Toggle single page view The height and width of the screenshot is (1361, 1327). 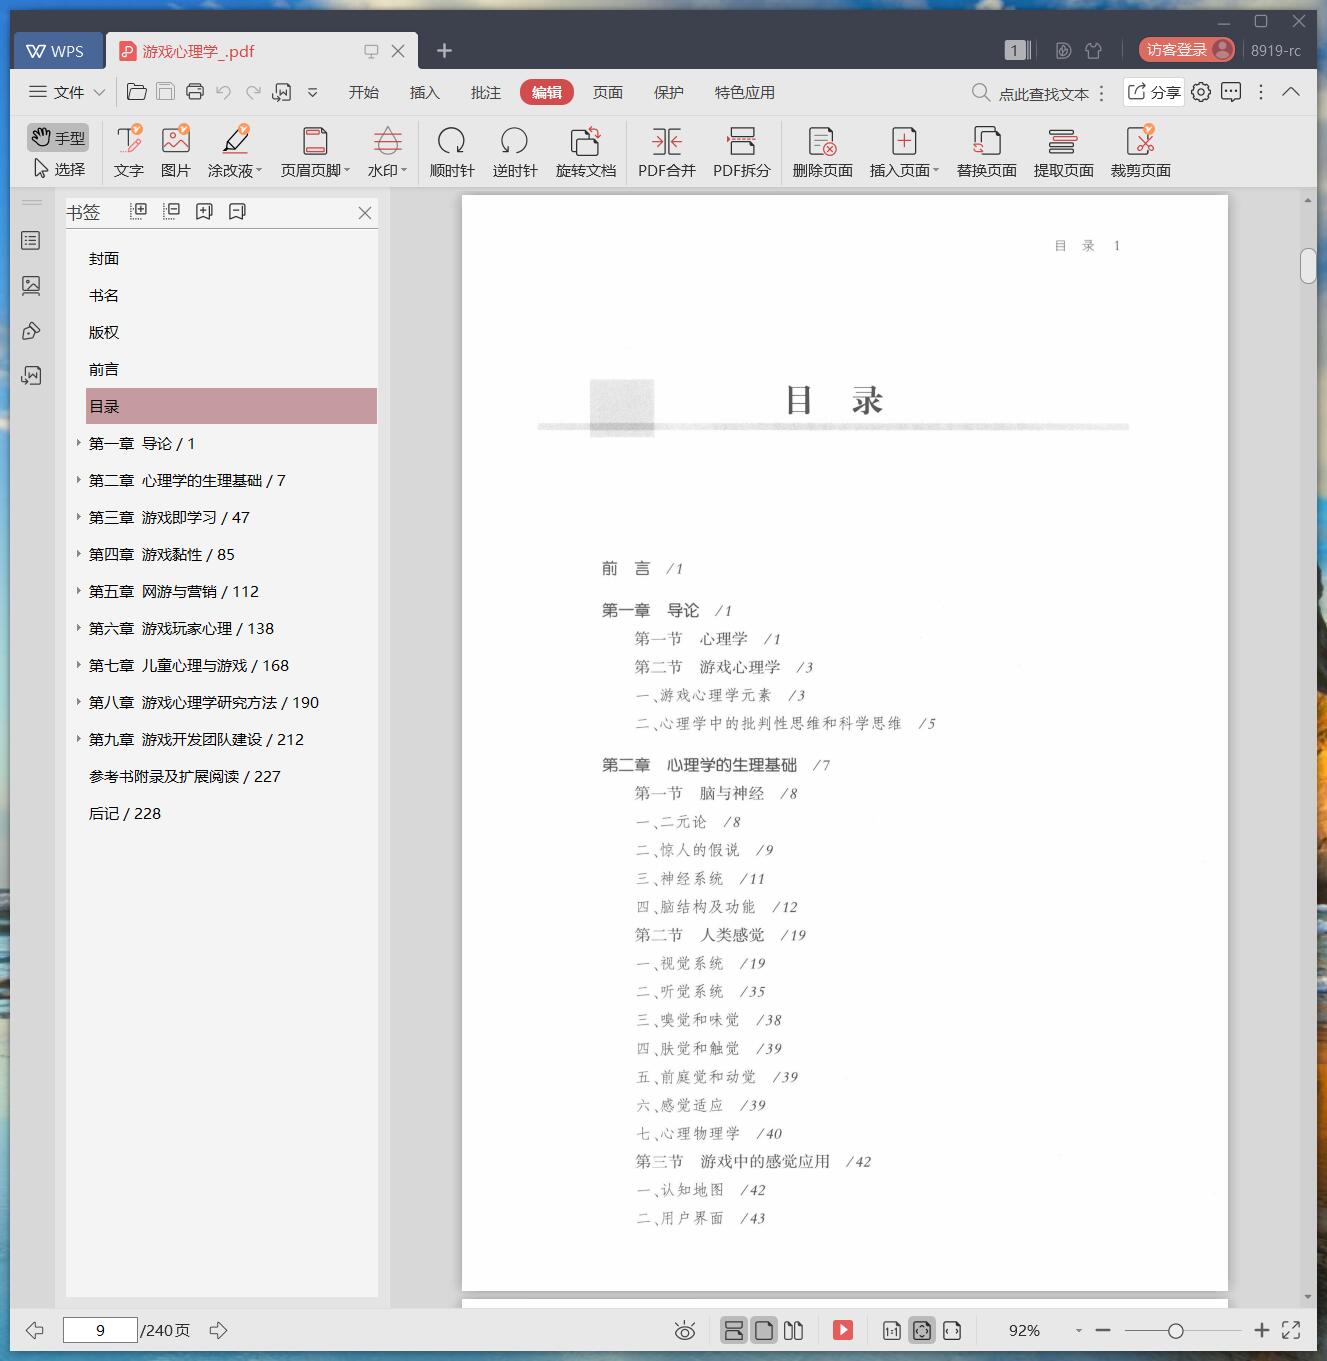[764, 1330]
